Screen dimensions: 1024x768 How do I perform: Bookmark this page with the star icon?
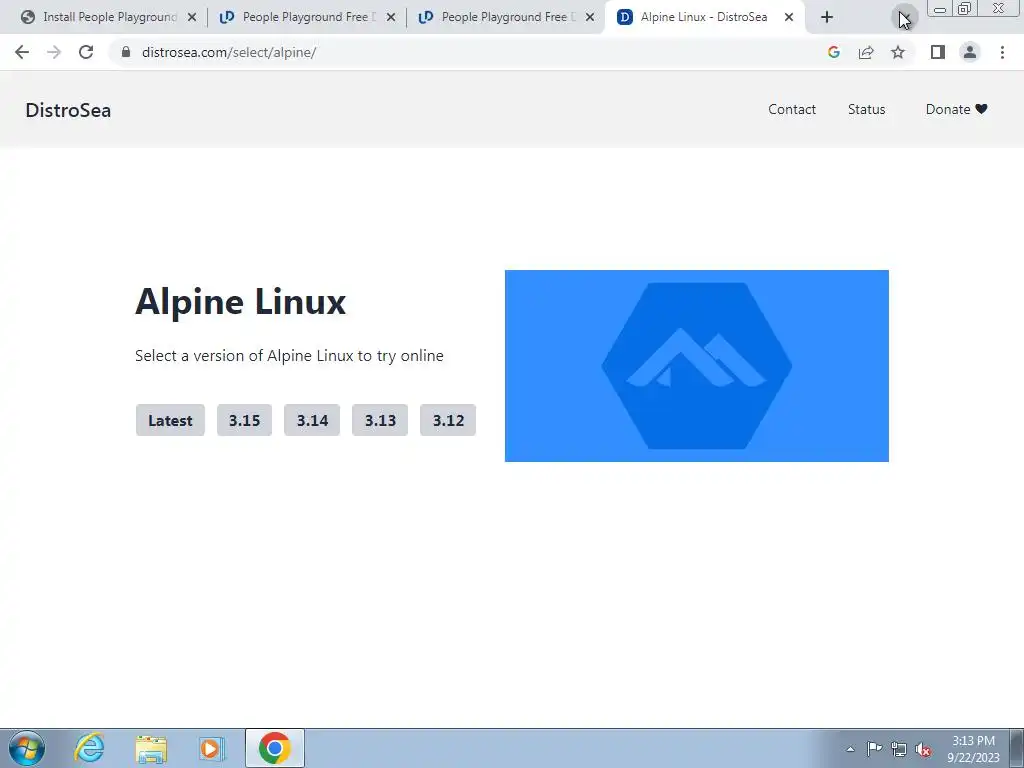click(898, 52)
